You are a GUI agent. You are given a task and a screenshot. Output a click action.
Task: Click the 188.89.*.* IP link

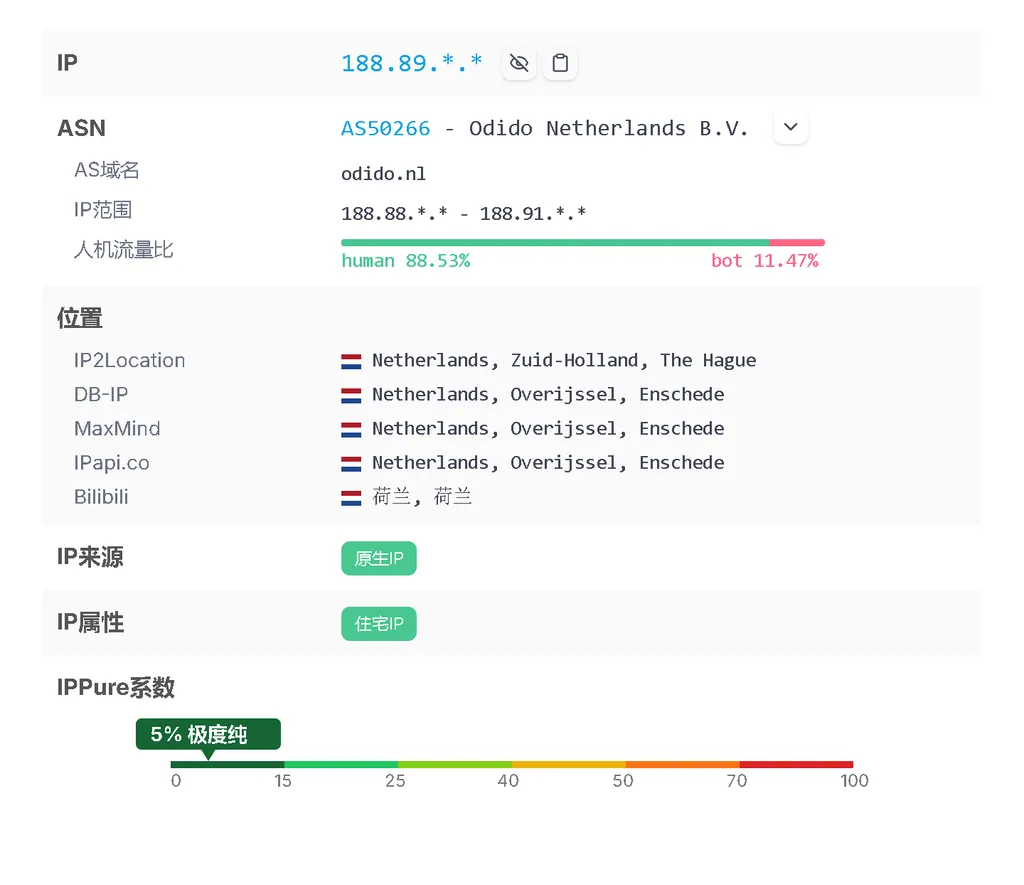pyautogui.click(x=411, y=62)
